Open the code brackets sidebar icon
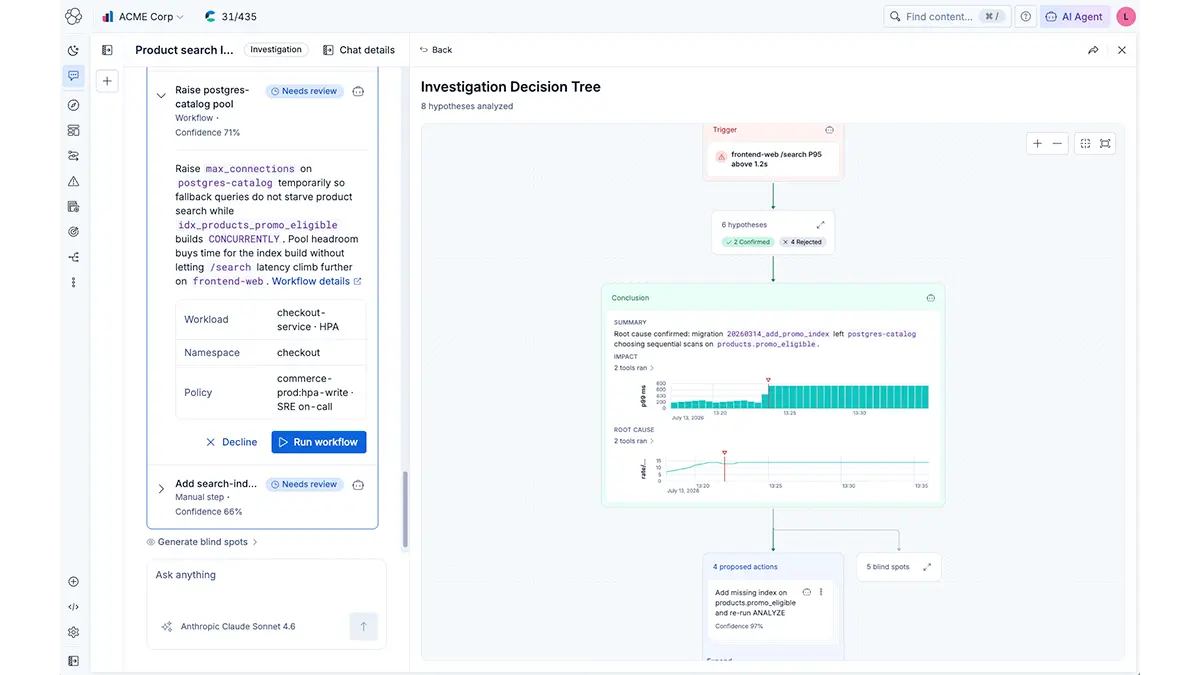 pos(73,607)
